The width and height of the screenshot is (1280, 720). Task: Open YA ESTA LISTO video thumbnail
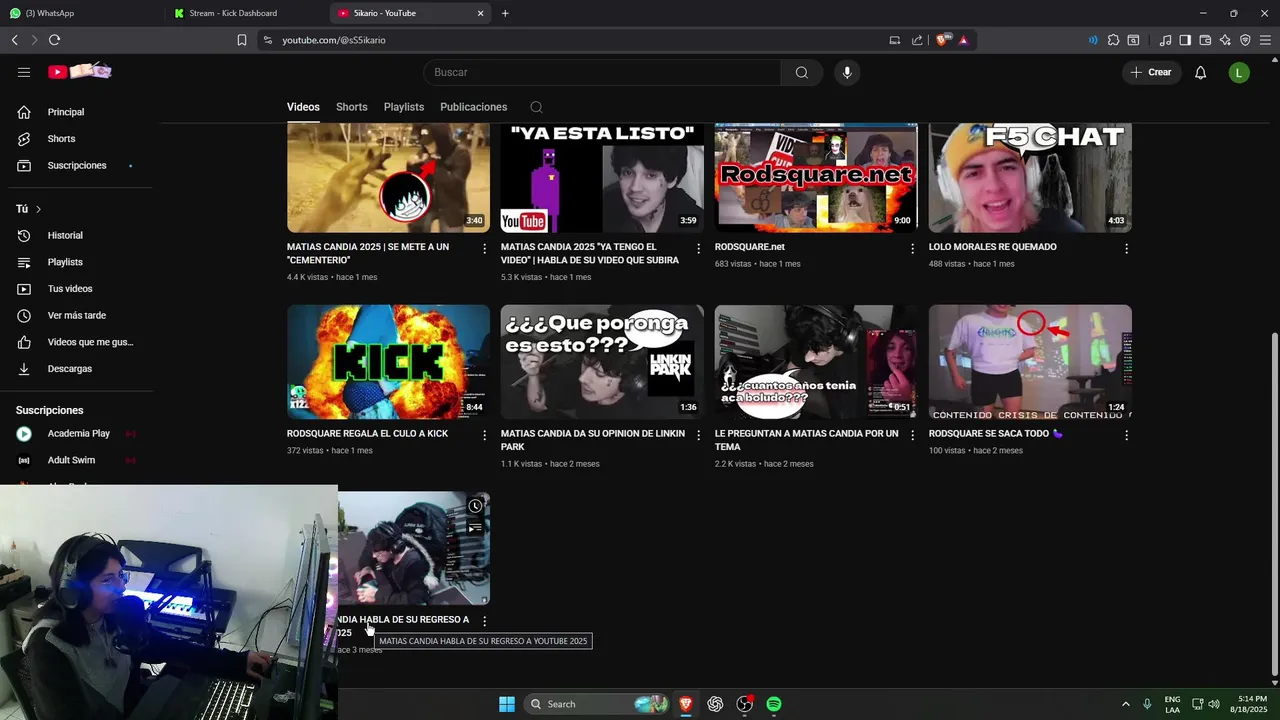[x=602, y=177]
